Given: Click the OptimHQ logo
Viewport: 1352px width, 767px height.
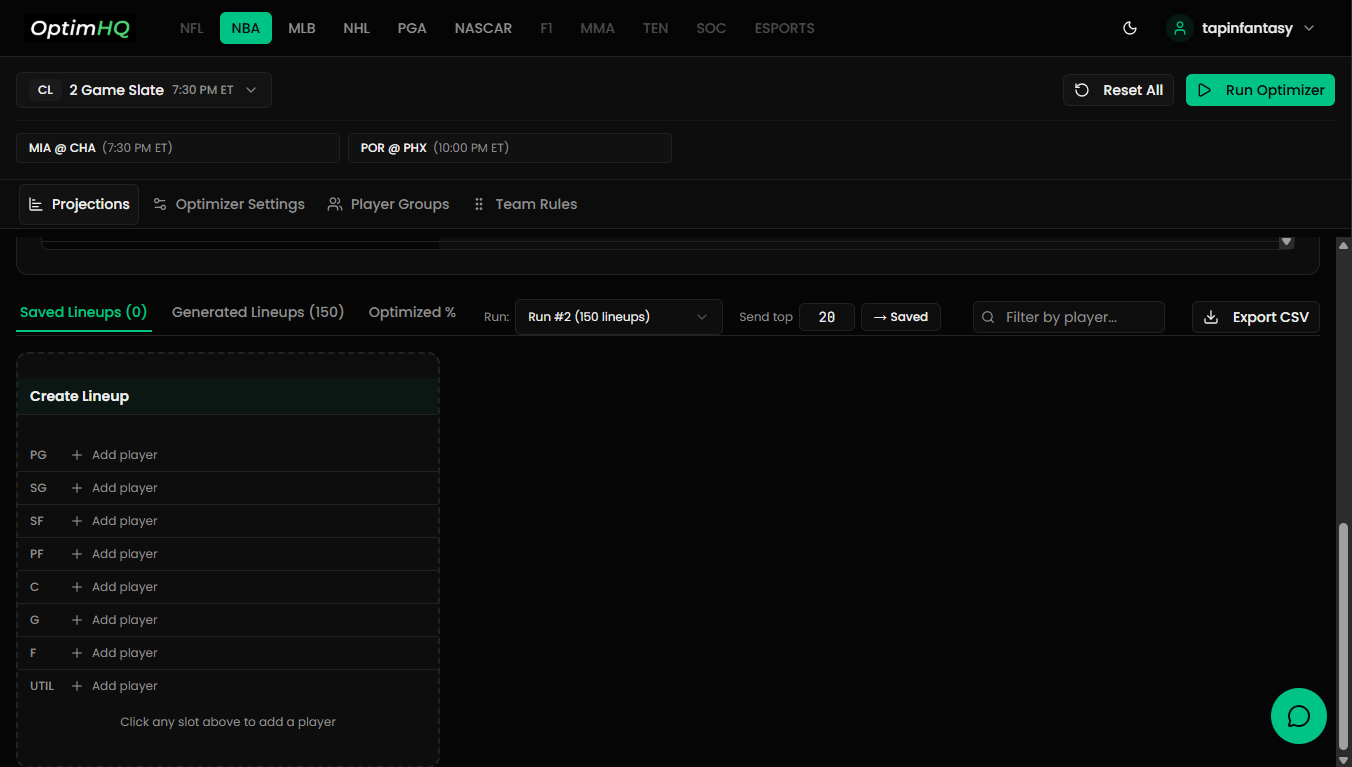Looking at the screenshot, I should tap(80, 28).
